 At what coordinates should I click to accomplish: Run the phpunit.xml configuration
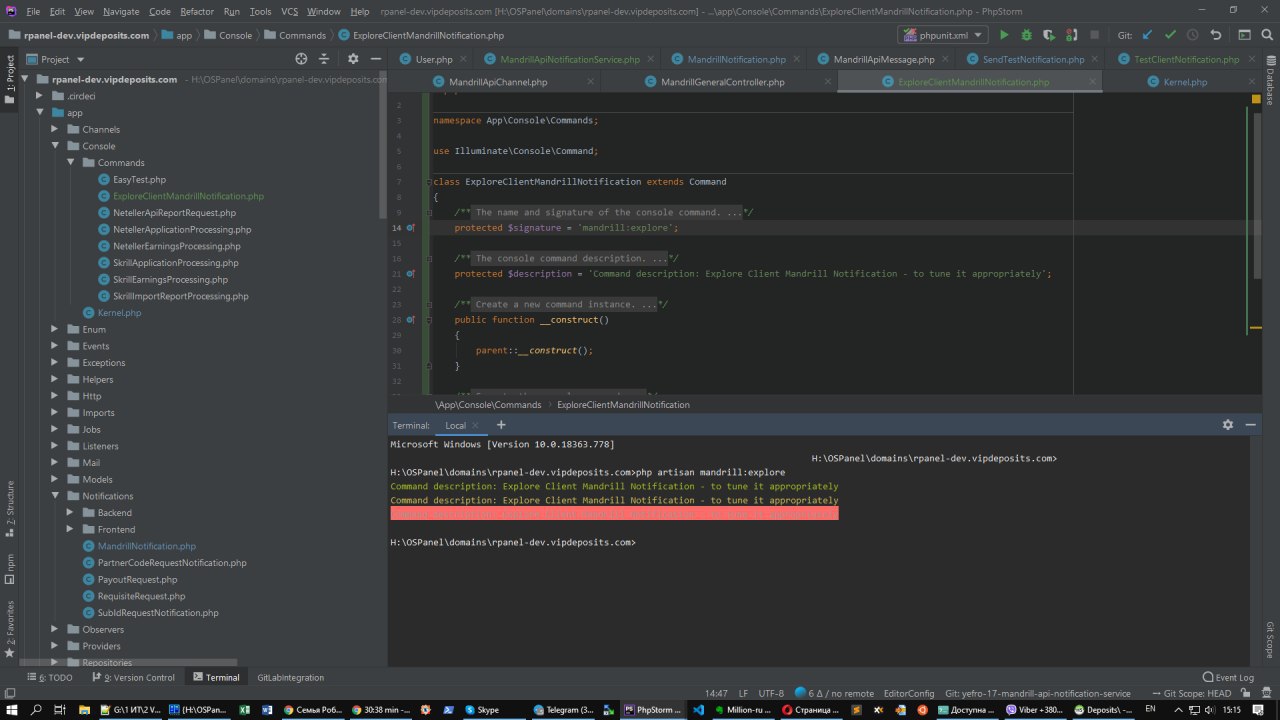[x=1004, y=35]
